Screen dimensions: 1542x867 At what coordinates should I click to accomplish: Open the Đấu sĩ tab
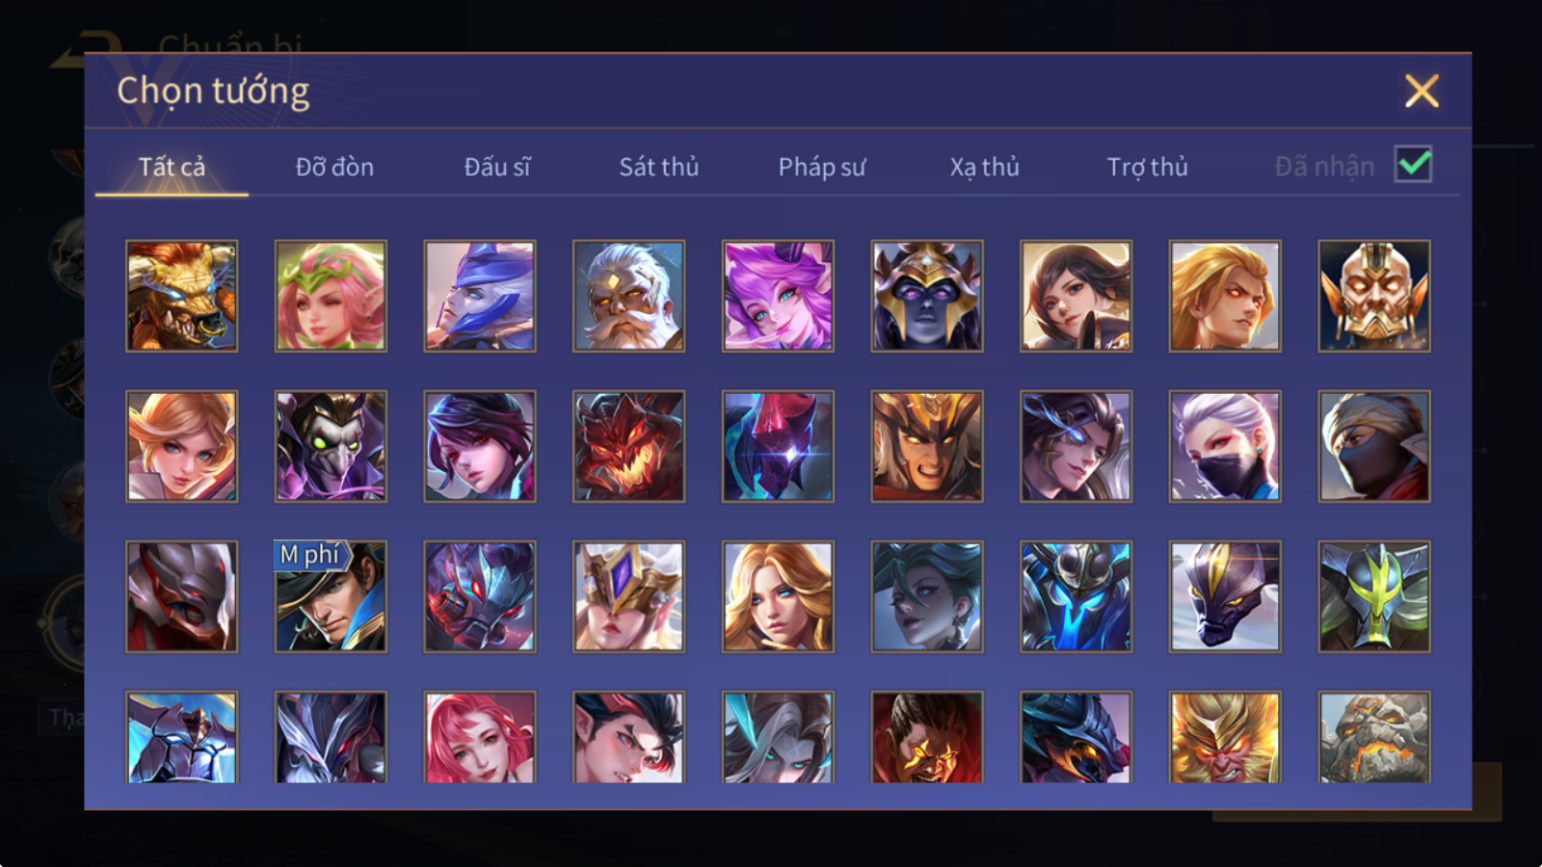497,167
